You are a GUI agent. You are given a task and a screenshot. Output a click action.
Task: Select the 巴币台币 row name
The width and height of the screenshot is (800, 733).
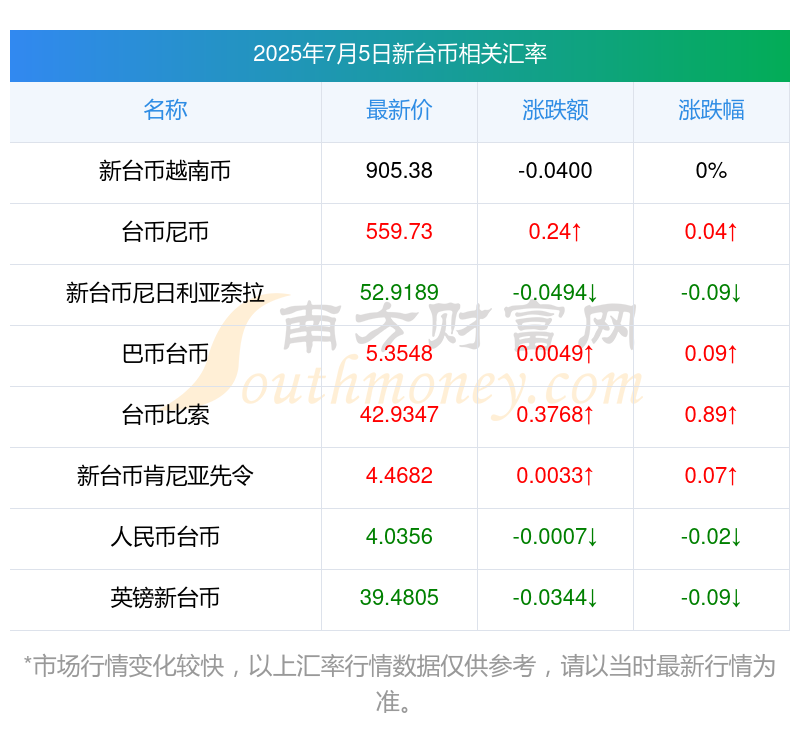click(165, 354)
